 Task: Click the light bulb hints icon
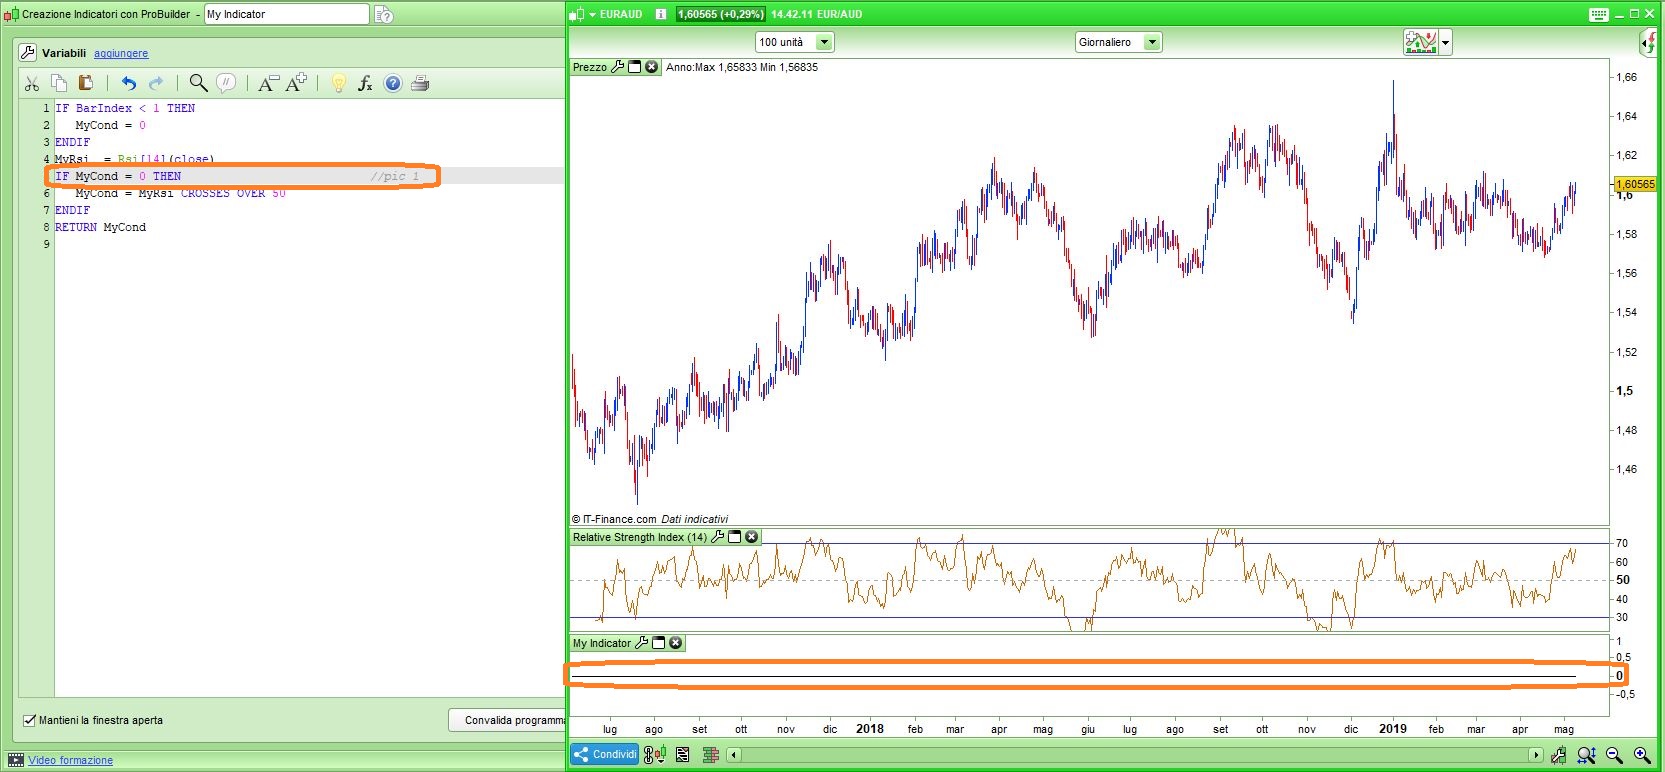pyautogui.click(x=338, y=83)
